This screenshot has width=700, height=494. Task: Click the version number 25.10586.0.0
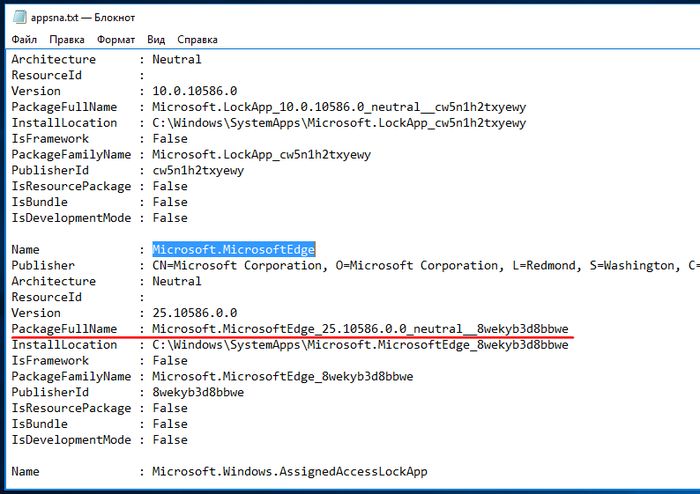click(196, 313)
